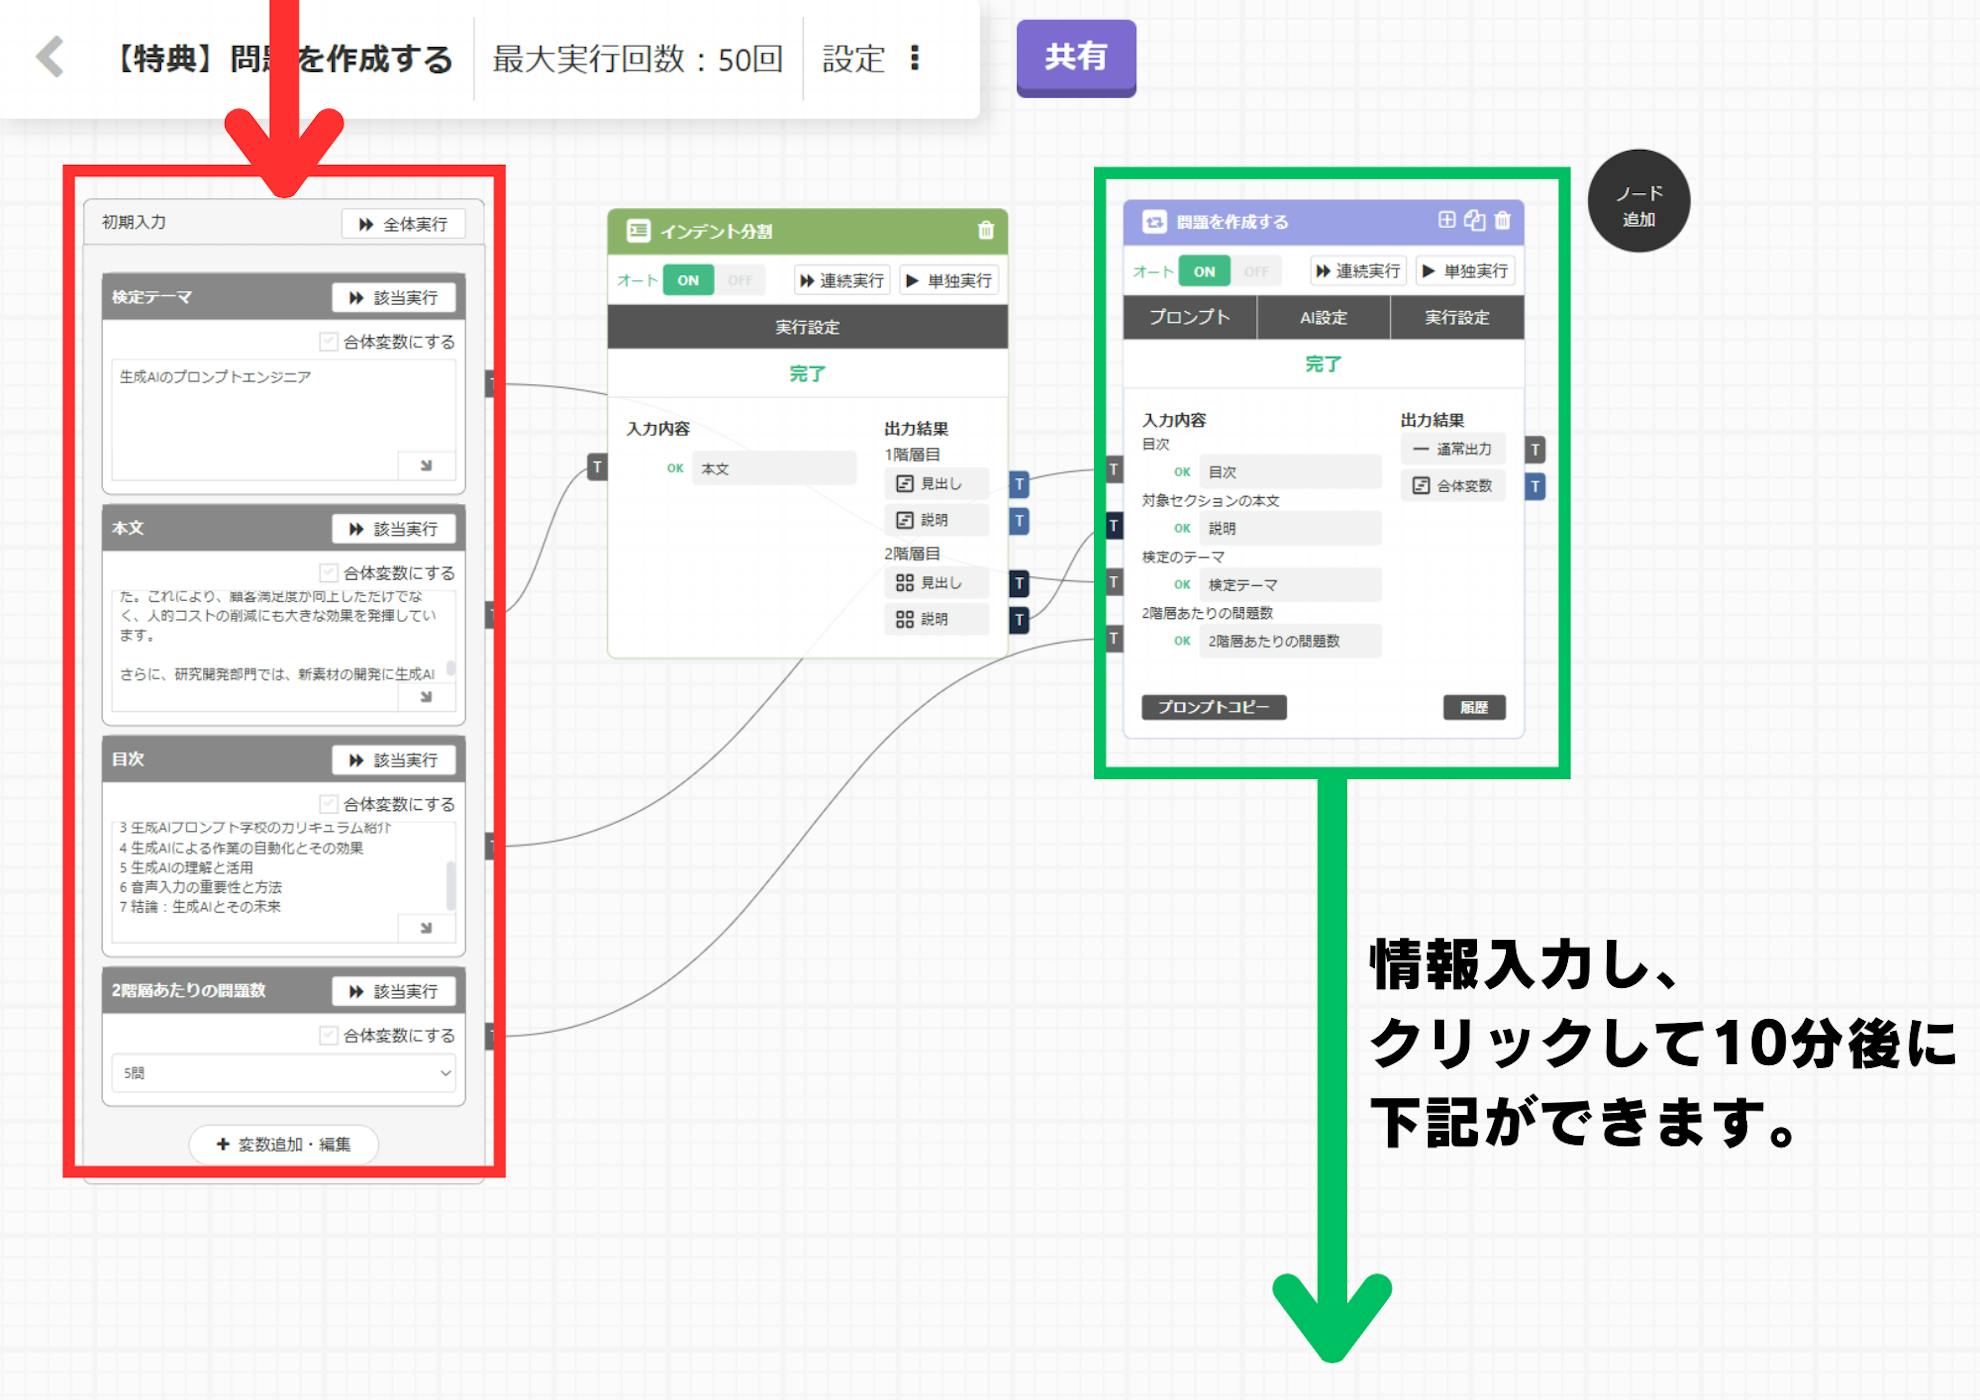
Task: Toggle オート OFF on インデント分割 node
Action: pyautogui.click(x=740, y=281)
